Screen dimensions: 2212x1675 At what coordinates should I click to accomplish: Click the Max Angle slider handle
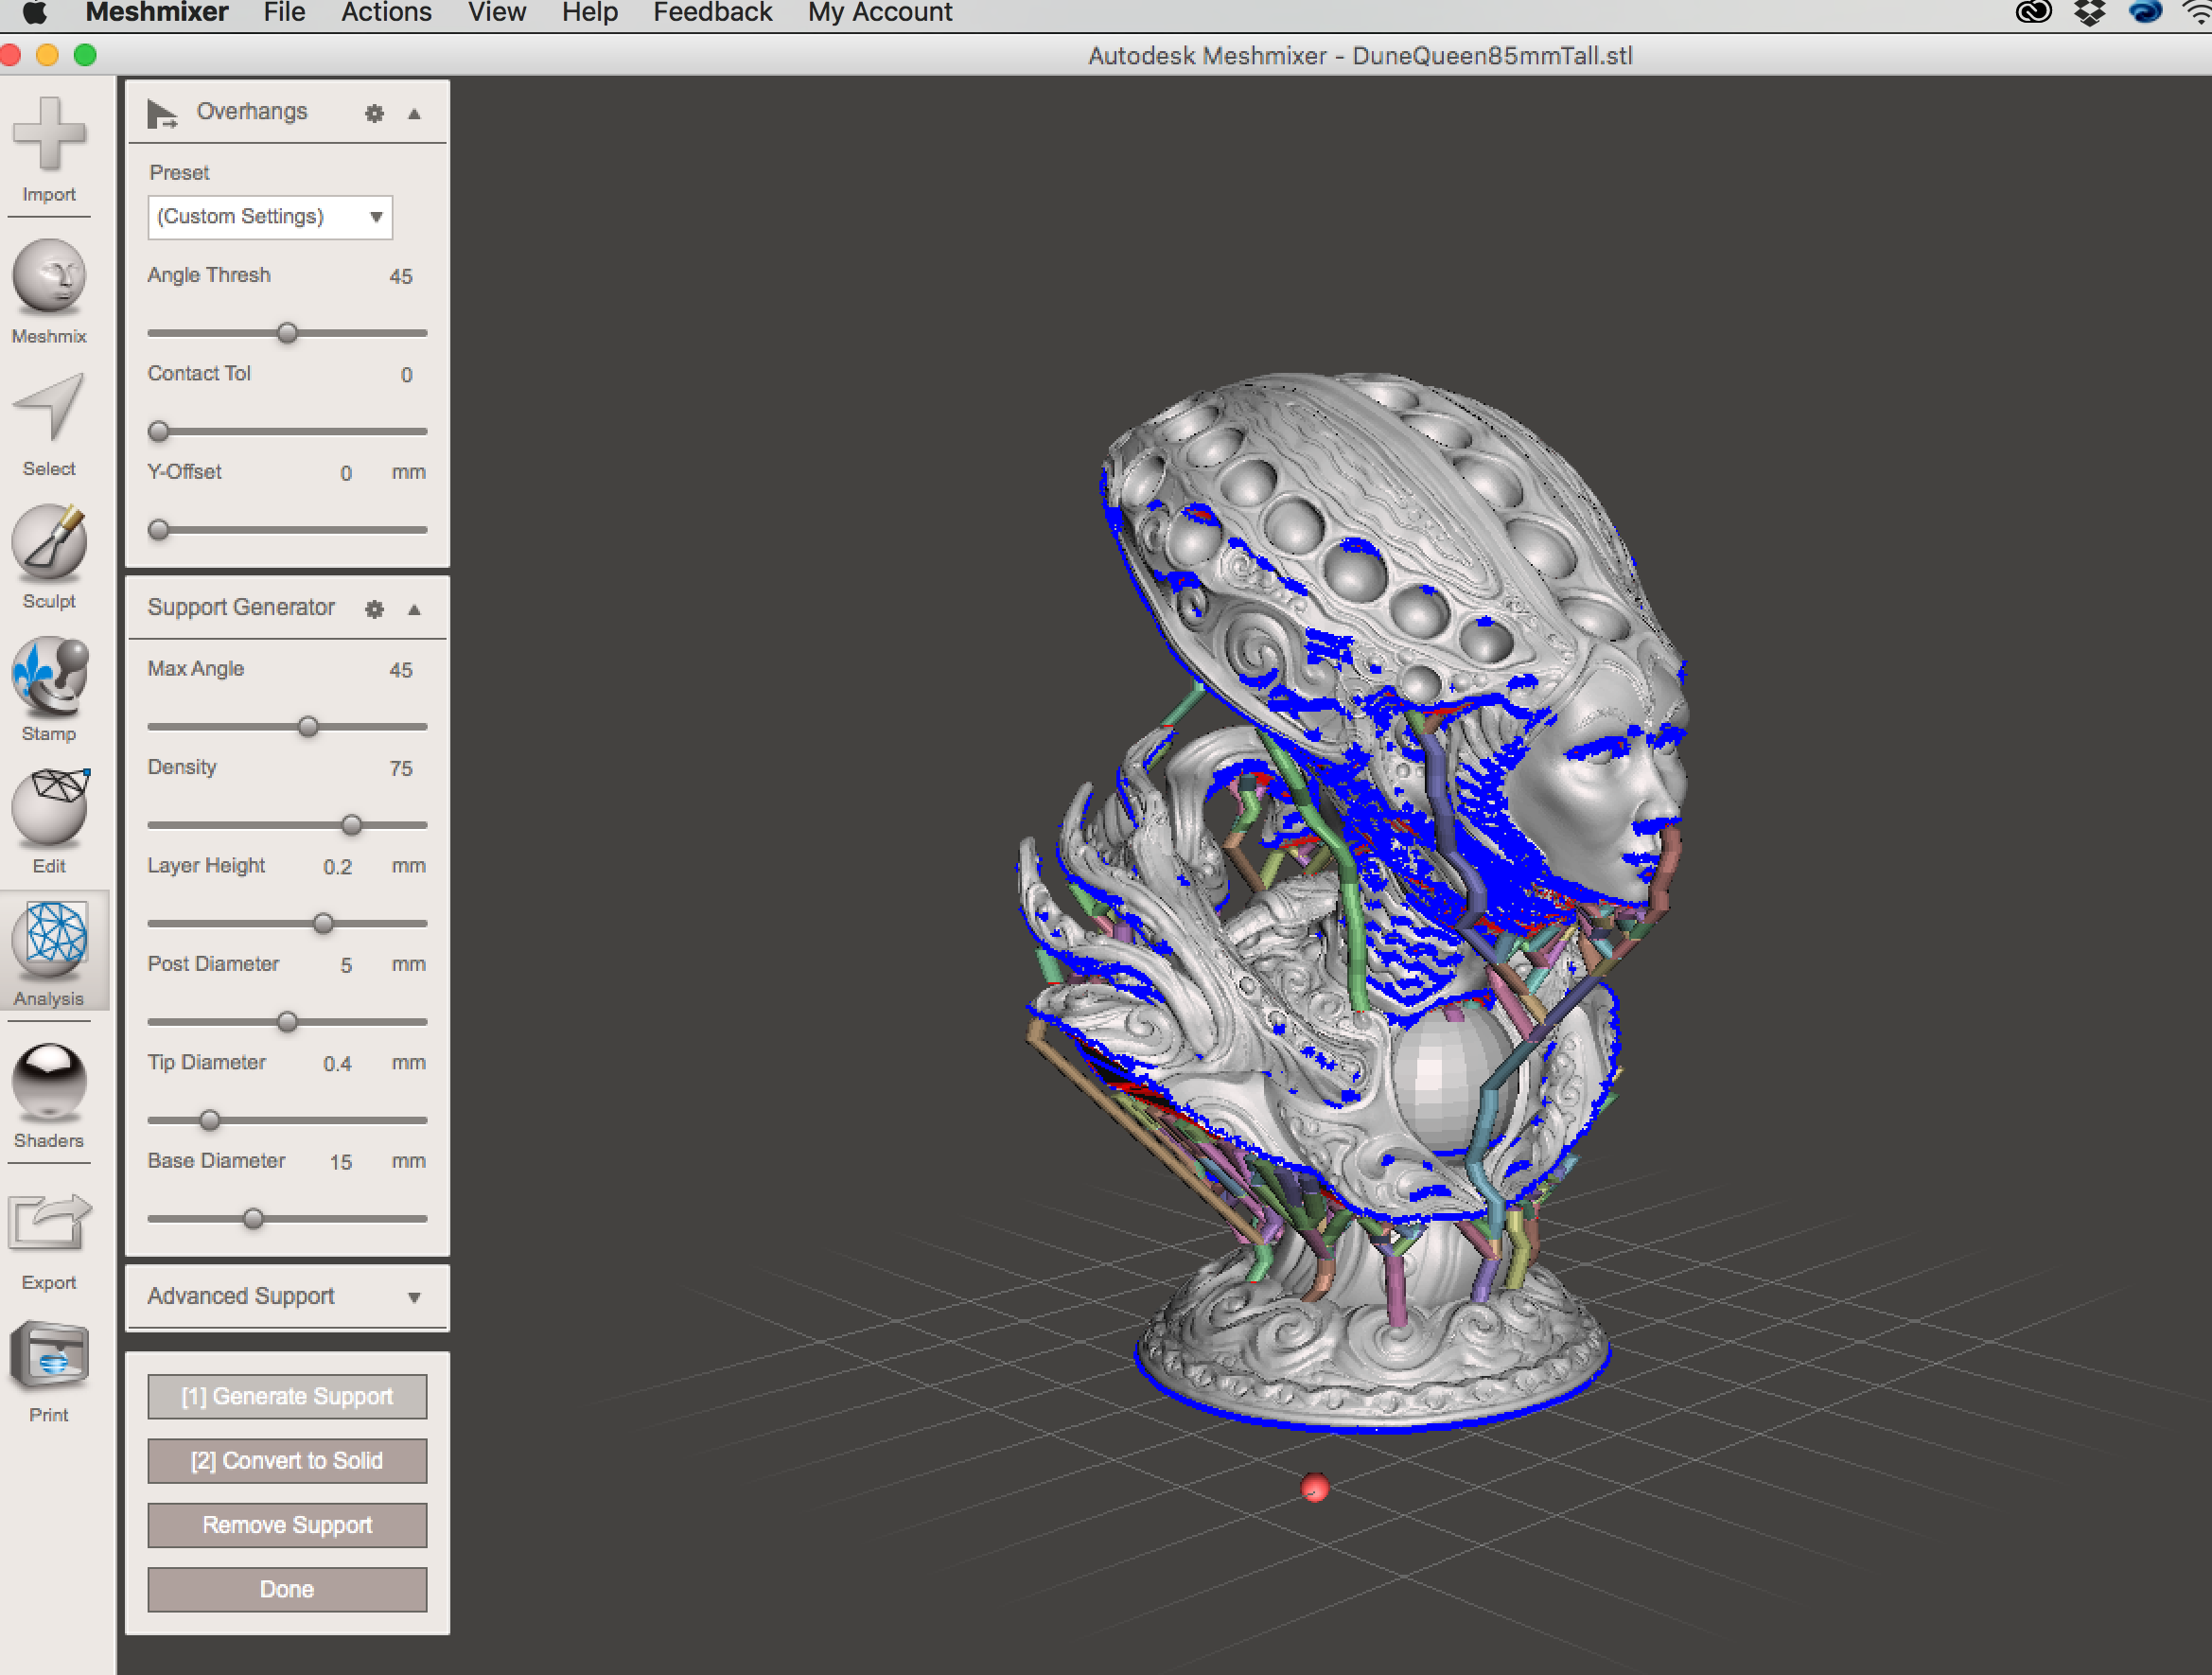tap(309, 726)
